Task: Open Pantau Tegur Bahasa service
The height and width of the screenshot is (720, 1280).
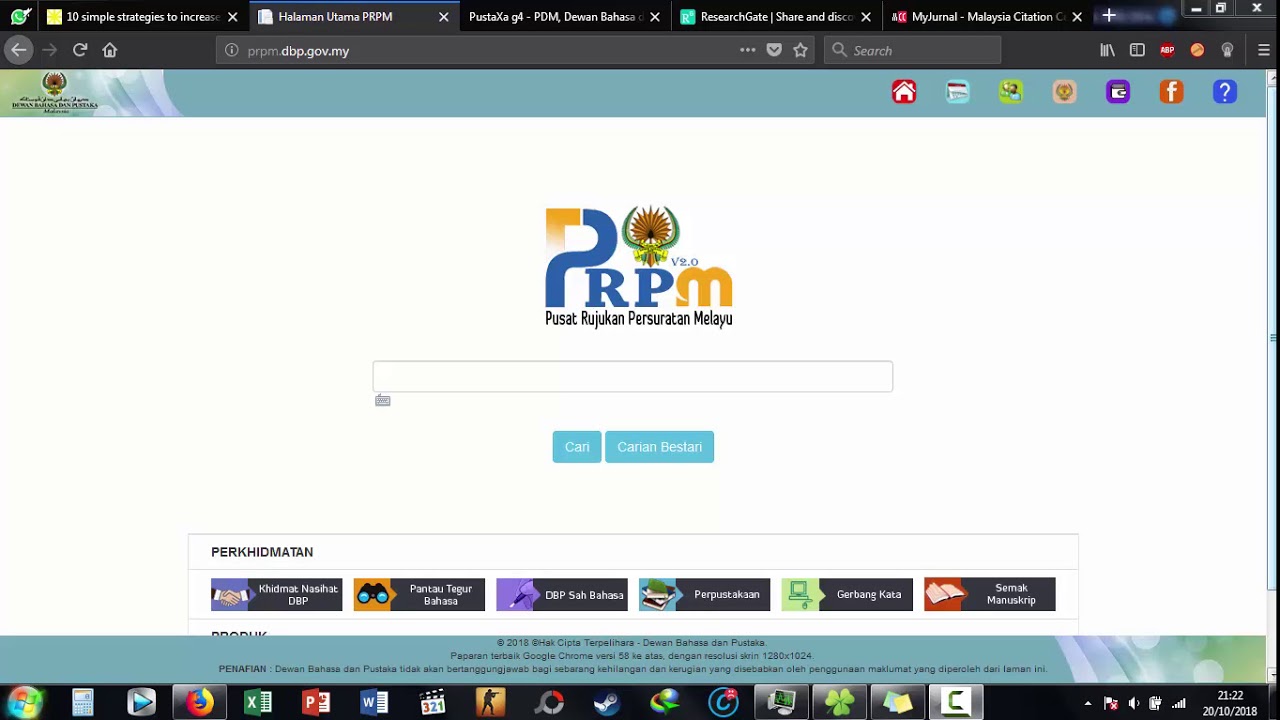Action: pos(419,595)
